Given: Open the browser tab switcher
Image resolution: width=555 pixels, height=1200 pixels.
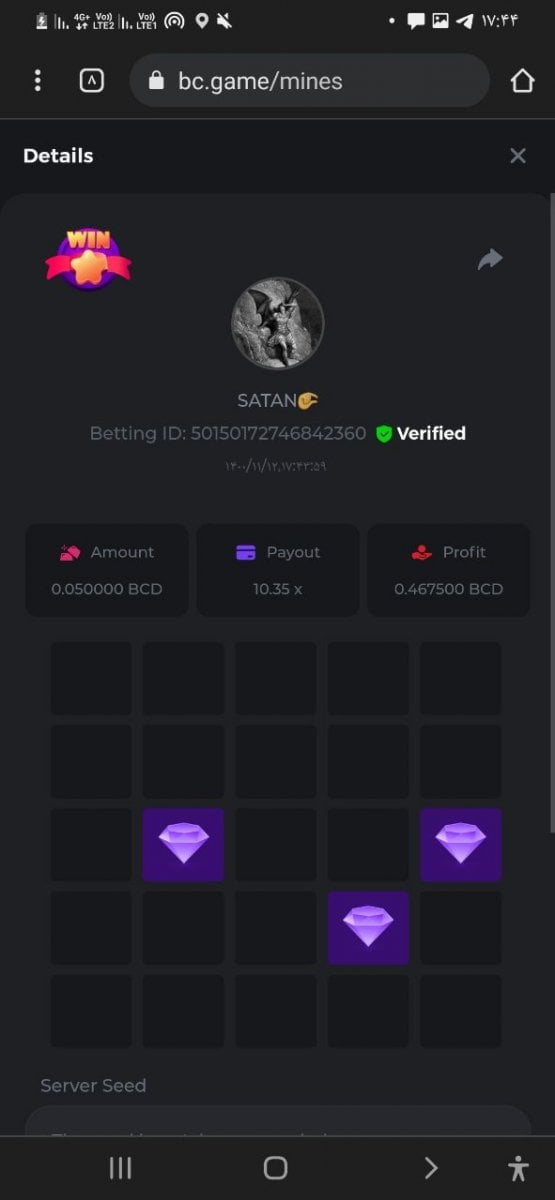Looking at the screenshot, I should click(x=91, y=81).
